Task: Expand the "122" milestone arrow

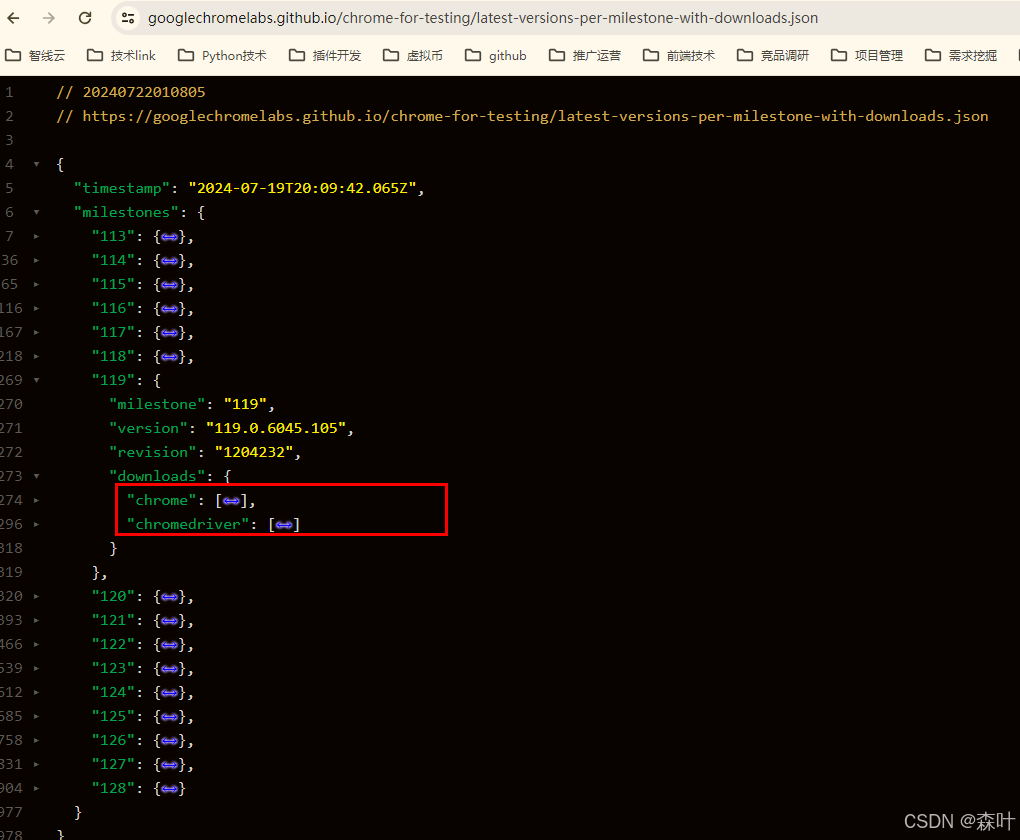Action: pyautogui.click(x=36, y=644)
